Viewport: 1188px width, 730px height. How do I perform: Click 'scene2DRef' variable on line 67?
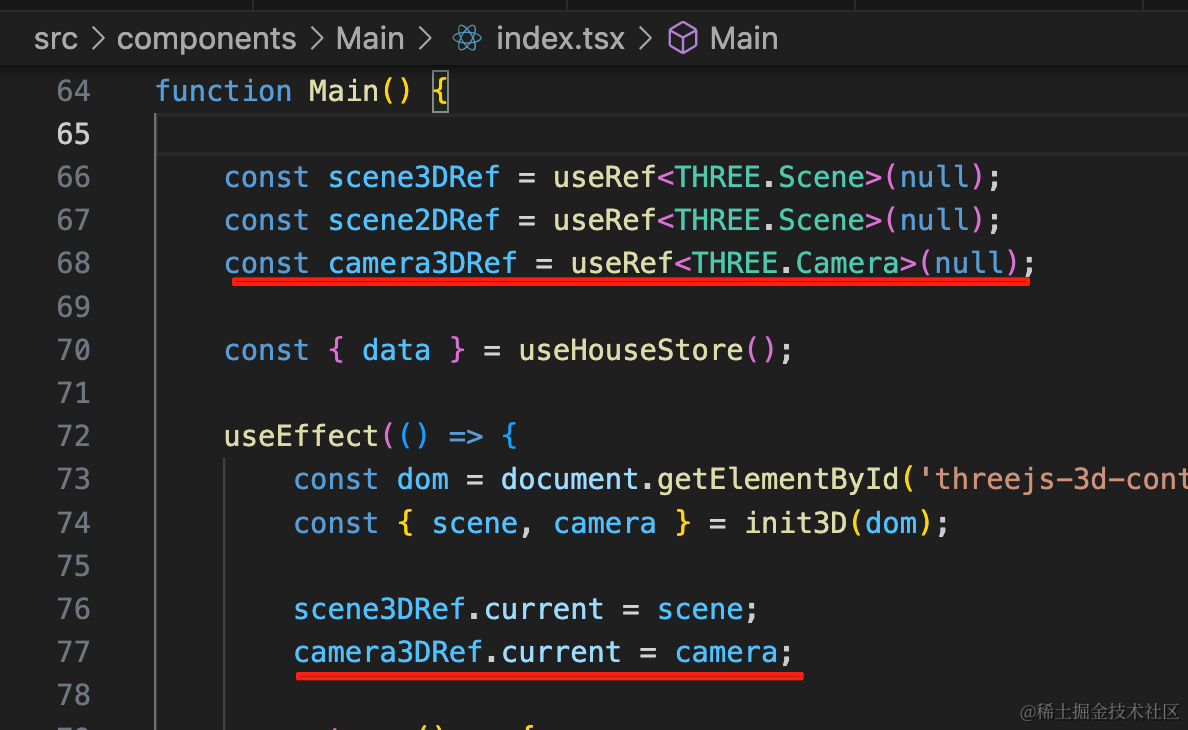tap(414, 221)
